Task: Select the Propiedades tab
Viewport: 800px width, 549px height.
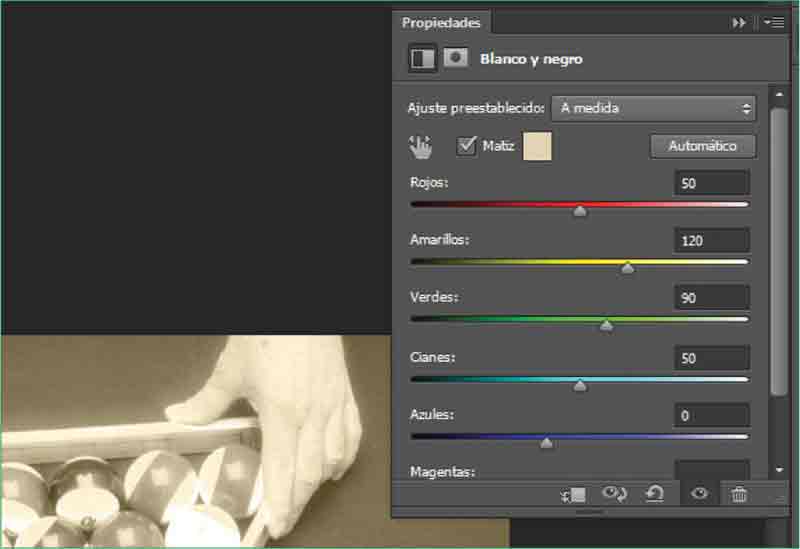Action: click(x=441, y=22)
